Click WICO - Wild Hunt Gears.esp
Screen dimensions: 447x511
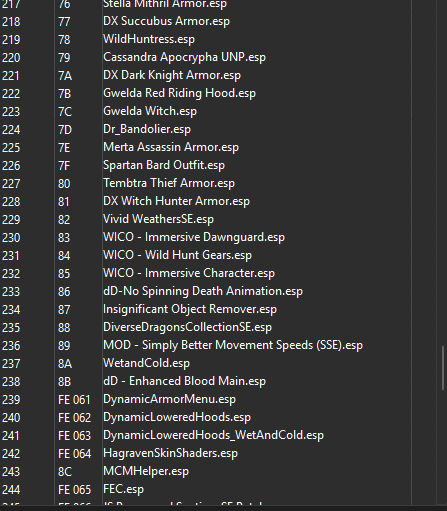(177, 255)
